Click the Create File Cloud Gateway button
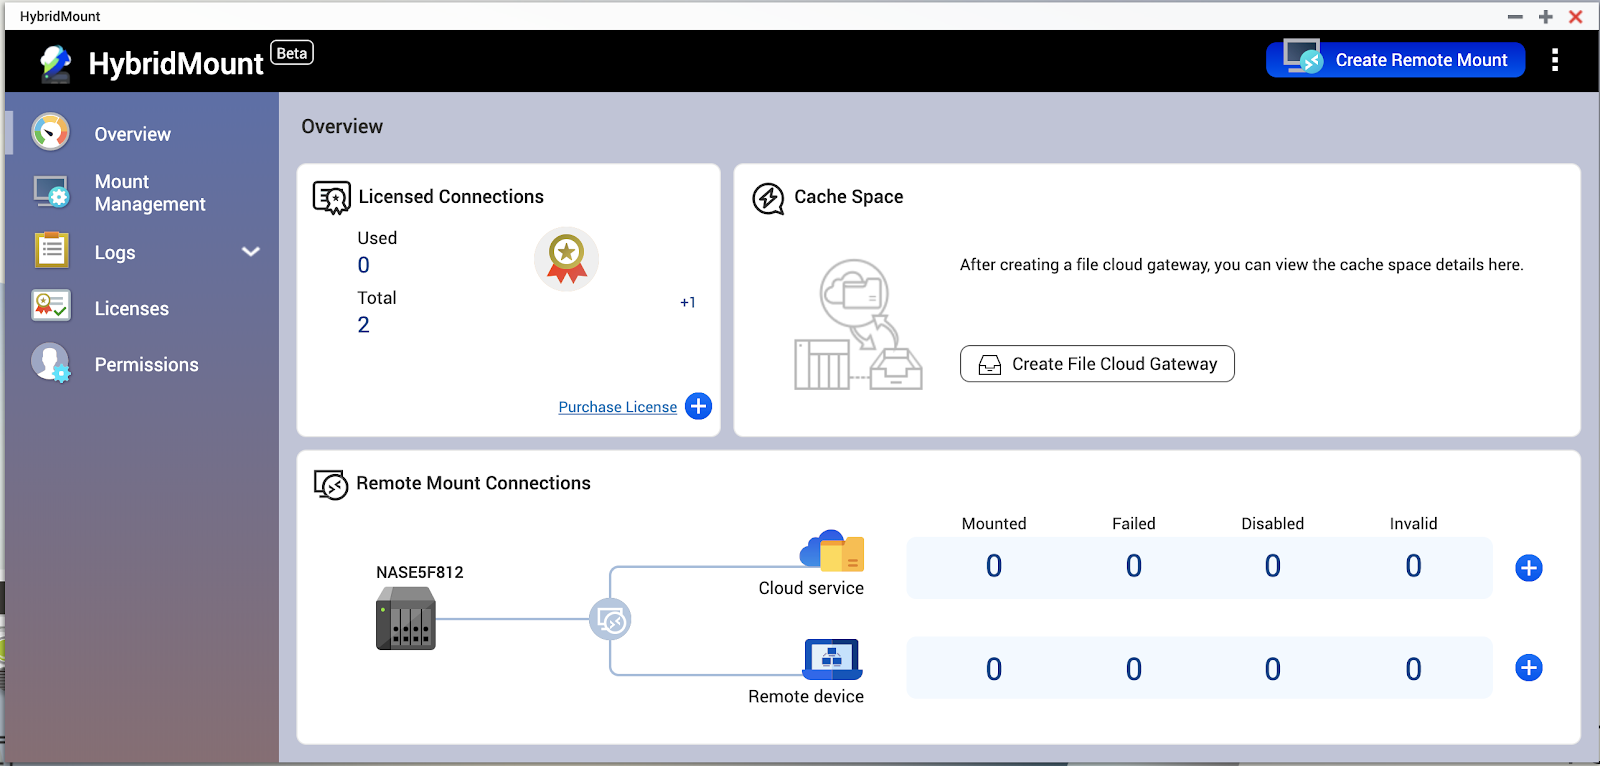1600x766 pixels. pyautogui.click(x=1097, y=364)
